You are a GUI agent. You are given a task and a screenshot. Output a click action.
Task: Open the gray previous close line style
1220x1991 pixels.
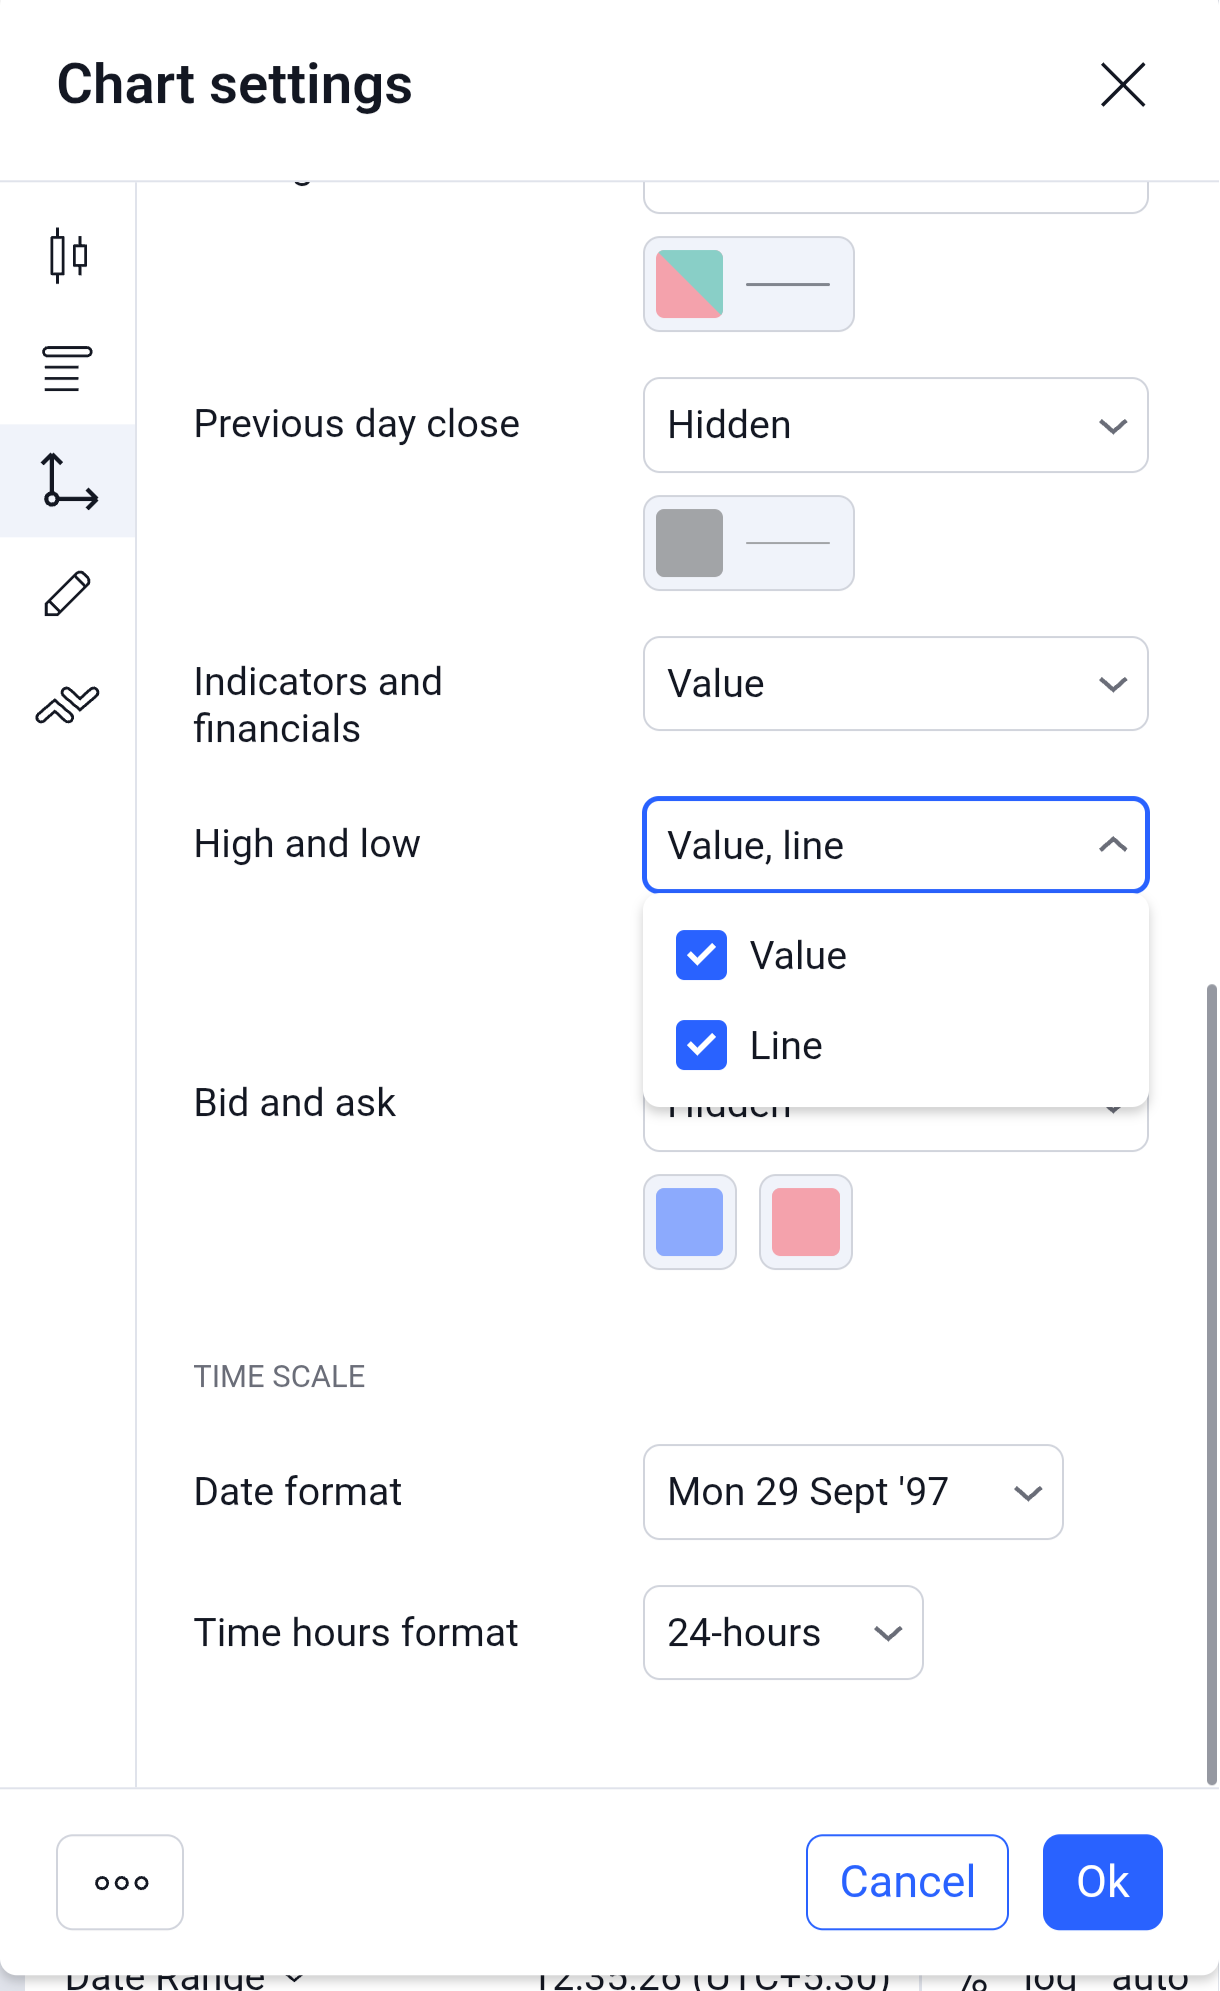748,543
